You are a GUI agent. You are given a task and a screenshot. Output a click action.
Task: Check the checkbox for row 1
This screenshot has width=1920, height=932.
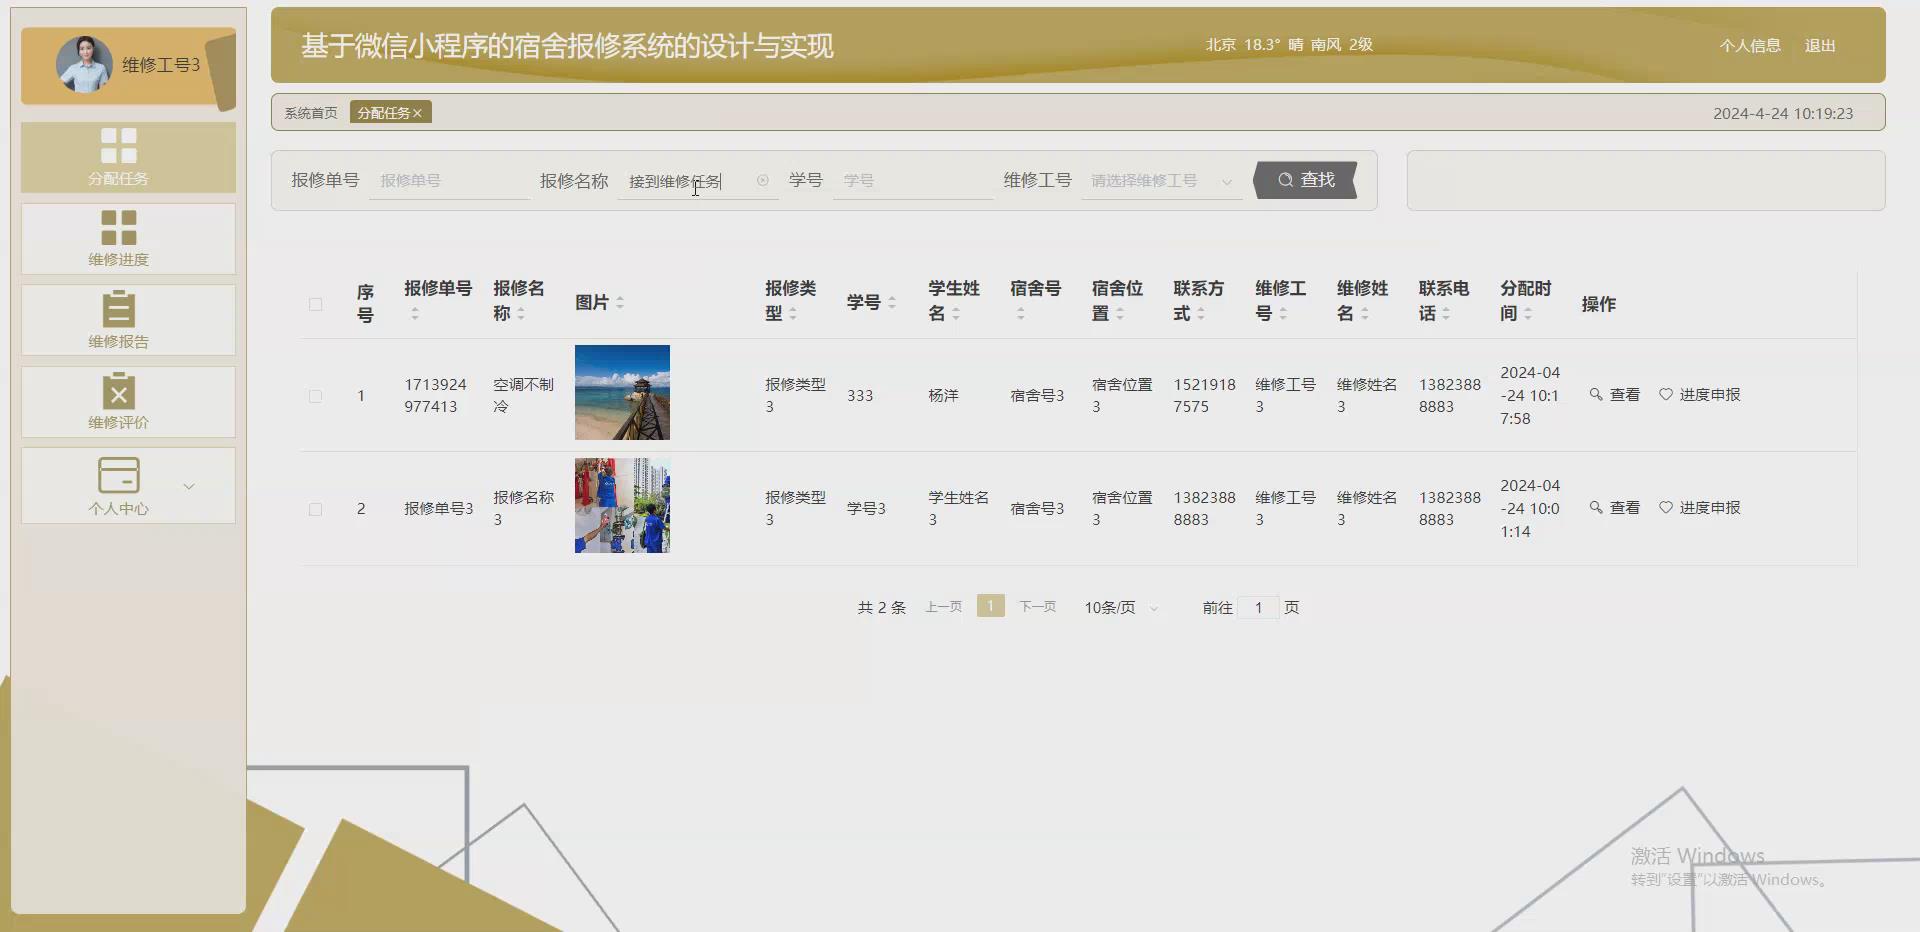pyautogui.click(x=315, y=396)
